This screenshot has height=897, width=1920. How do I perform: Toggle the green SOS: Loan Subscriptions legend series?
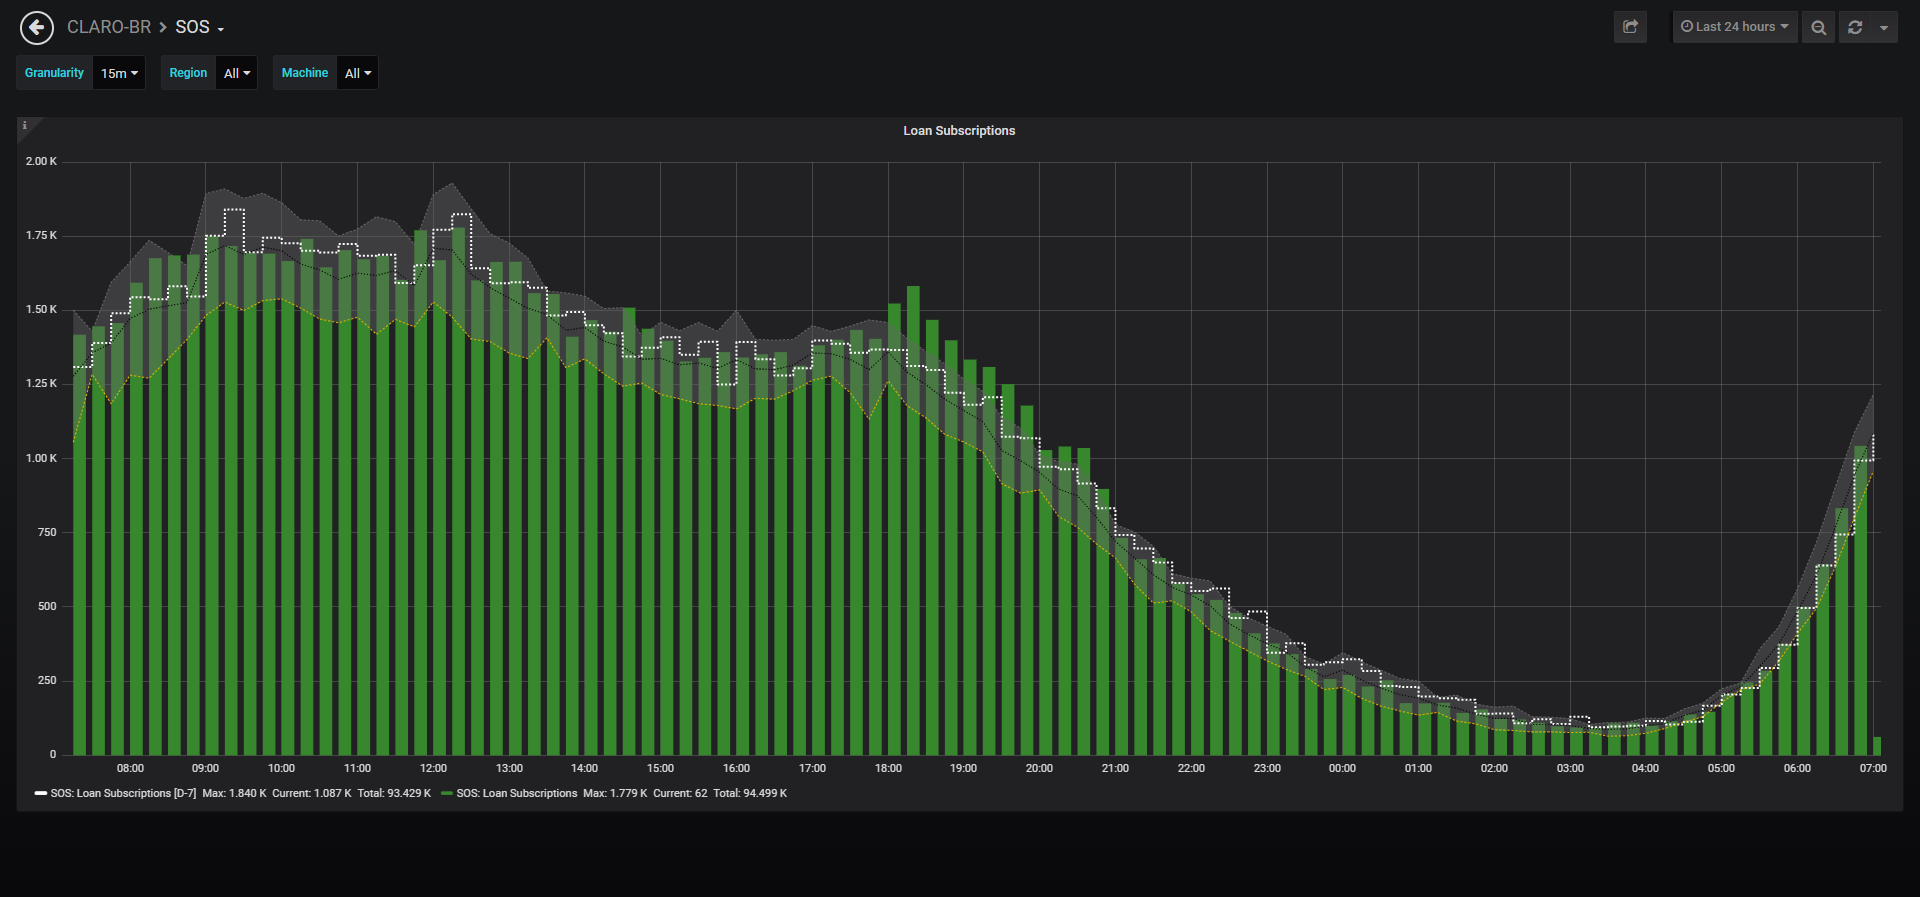(x=517, y=793)
